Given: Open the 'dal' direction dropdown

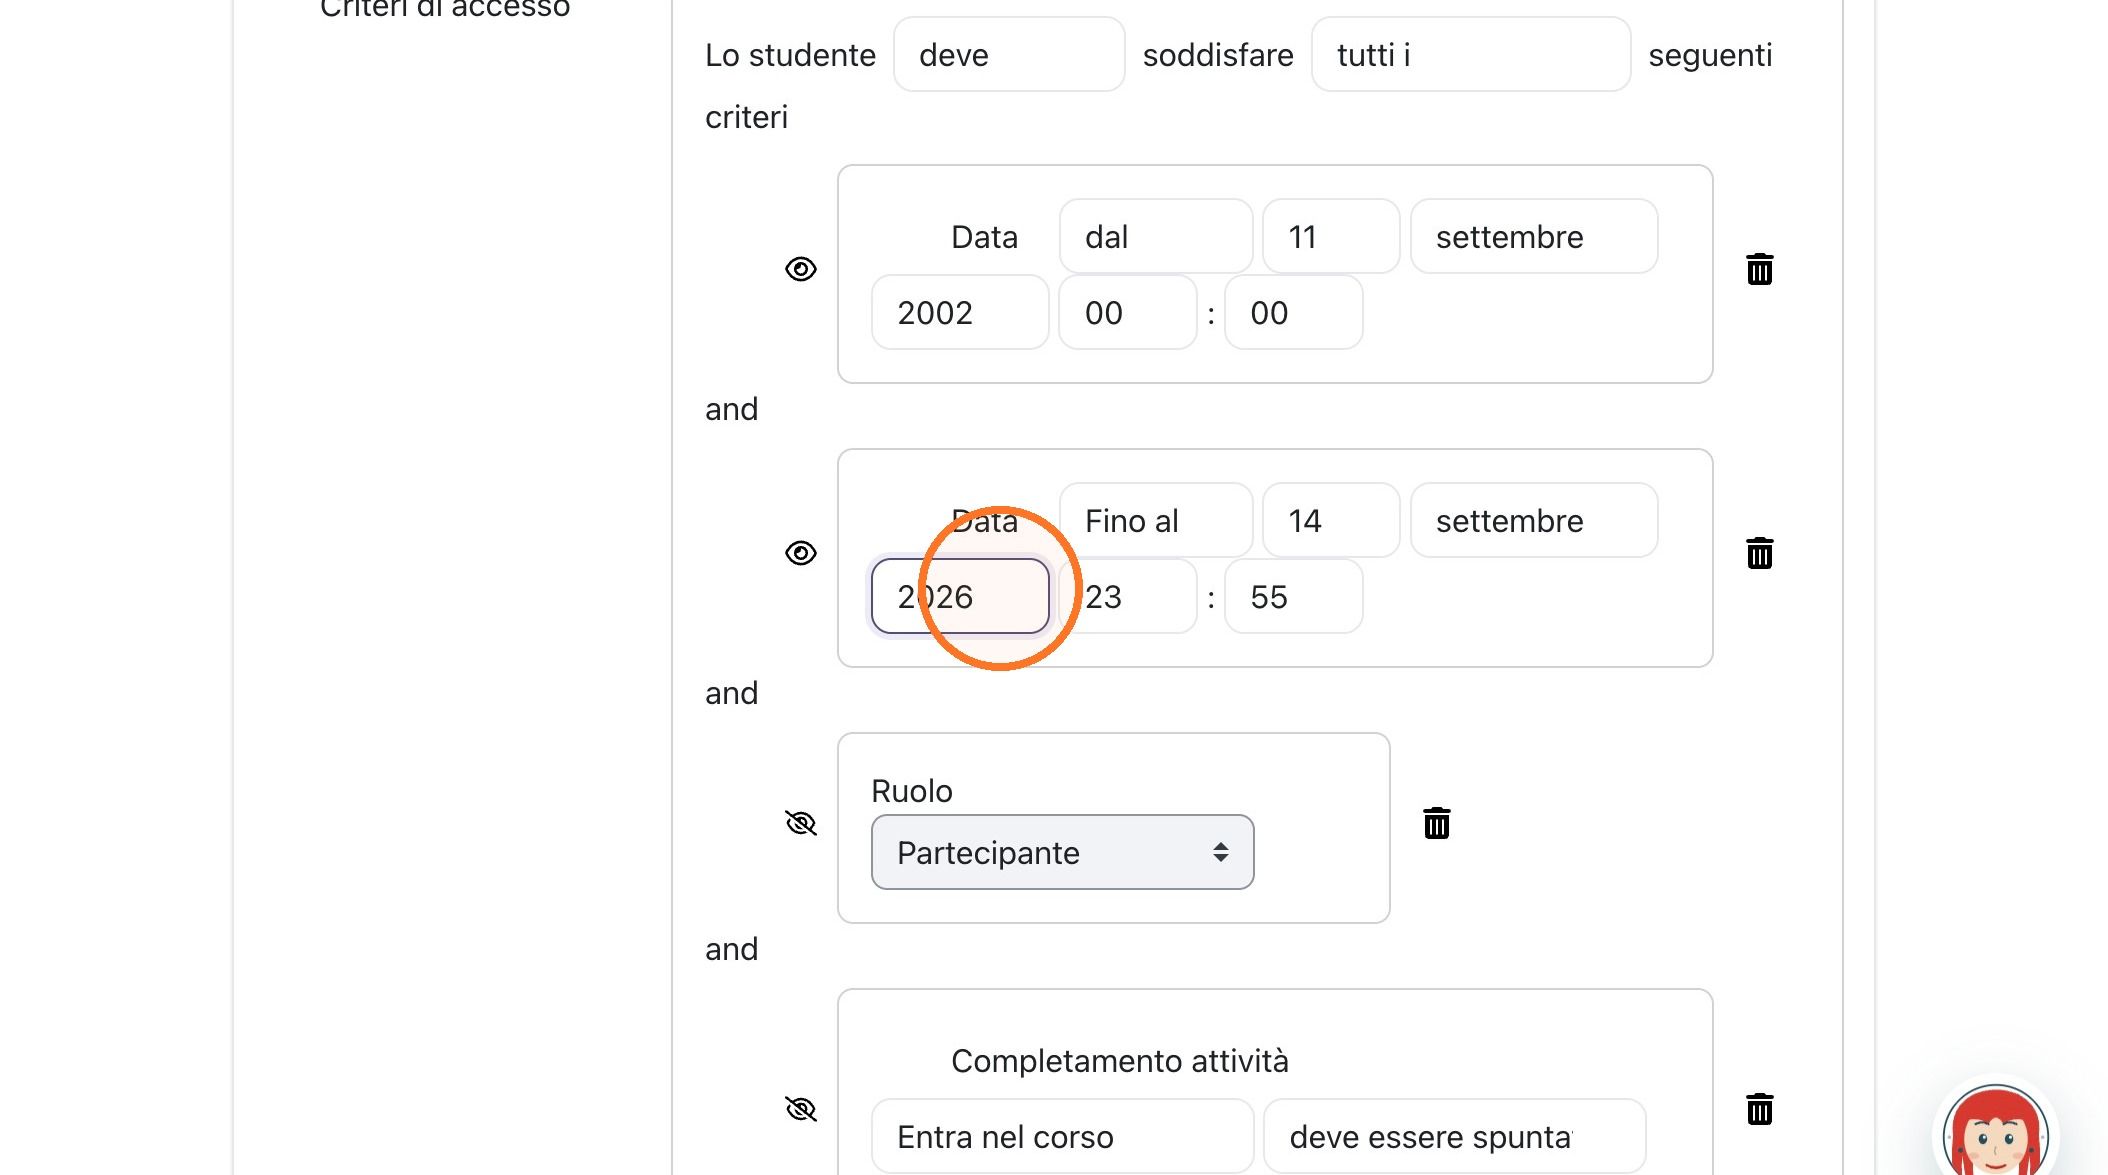Looking at the screenshot, I should pos(1156,236).
